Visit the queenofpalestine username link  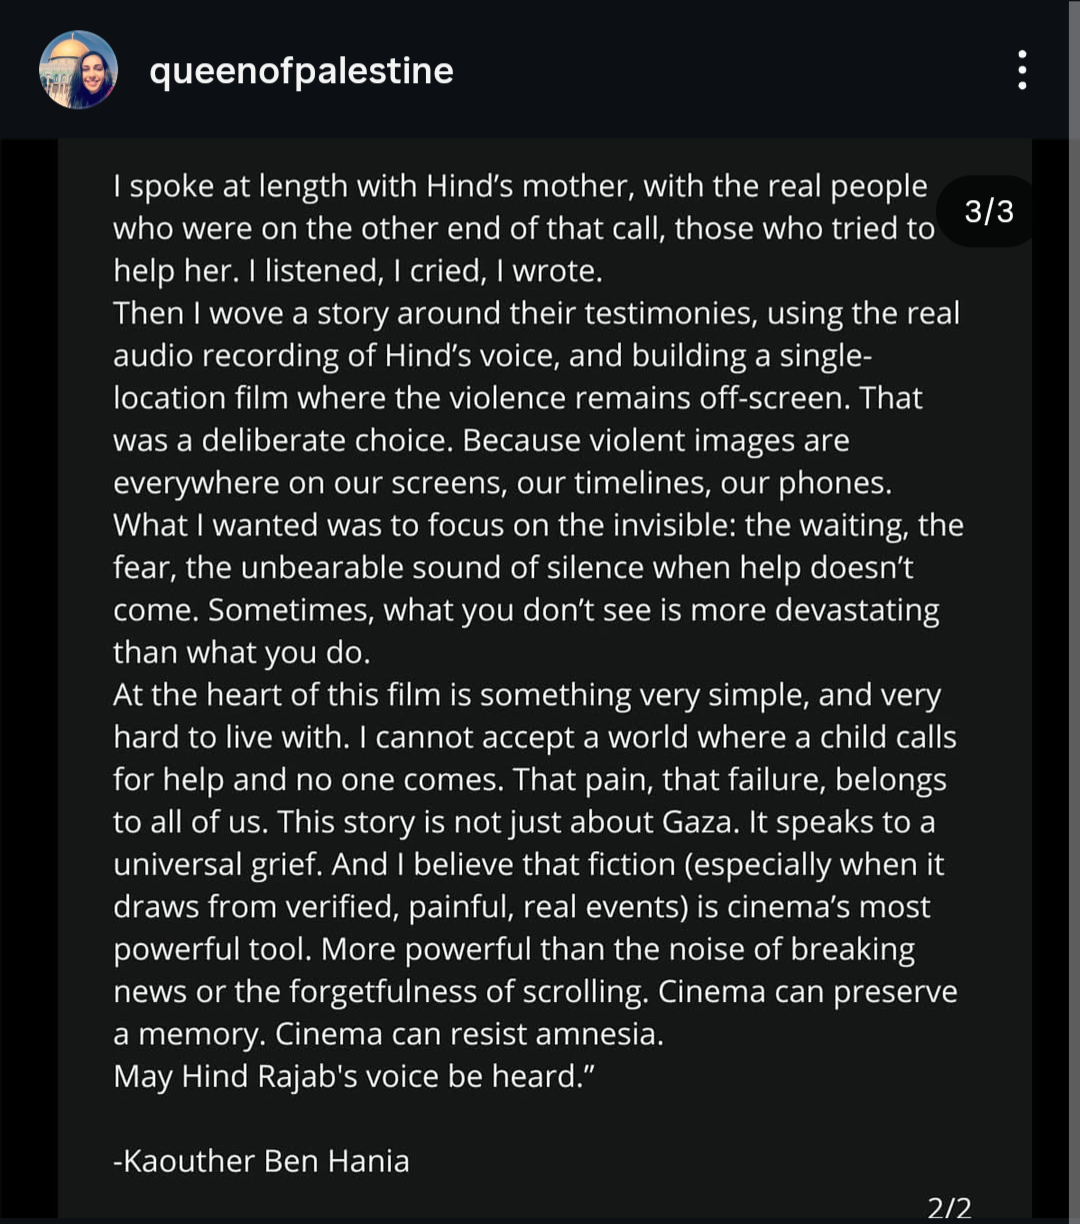pyautogui.click(x=301, y=71)
